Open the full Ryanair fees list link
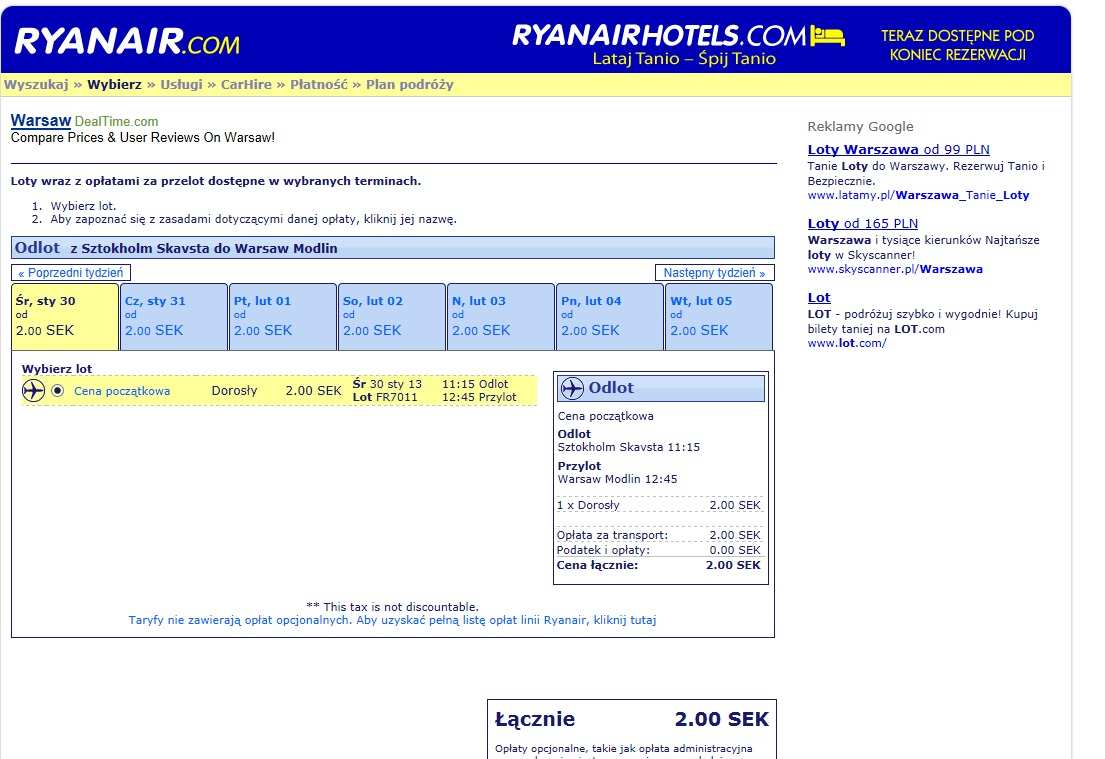Viewport: 1105px width, 759px height. [392, 620]
